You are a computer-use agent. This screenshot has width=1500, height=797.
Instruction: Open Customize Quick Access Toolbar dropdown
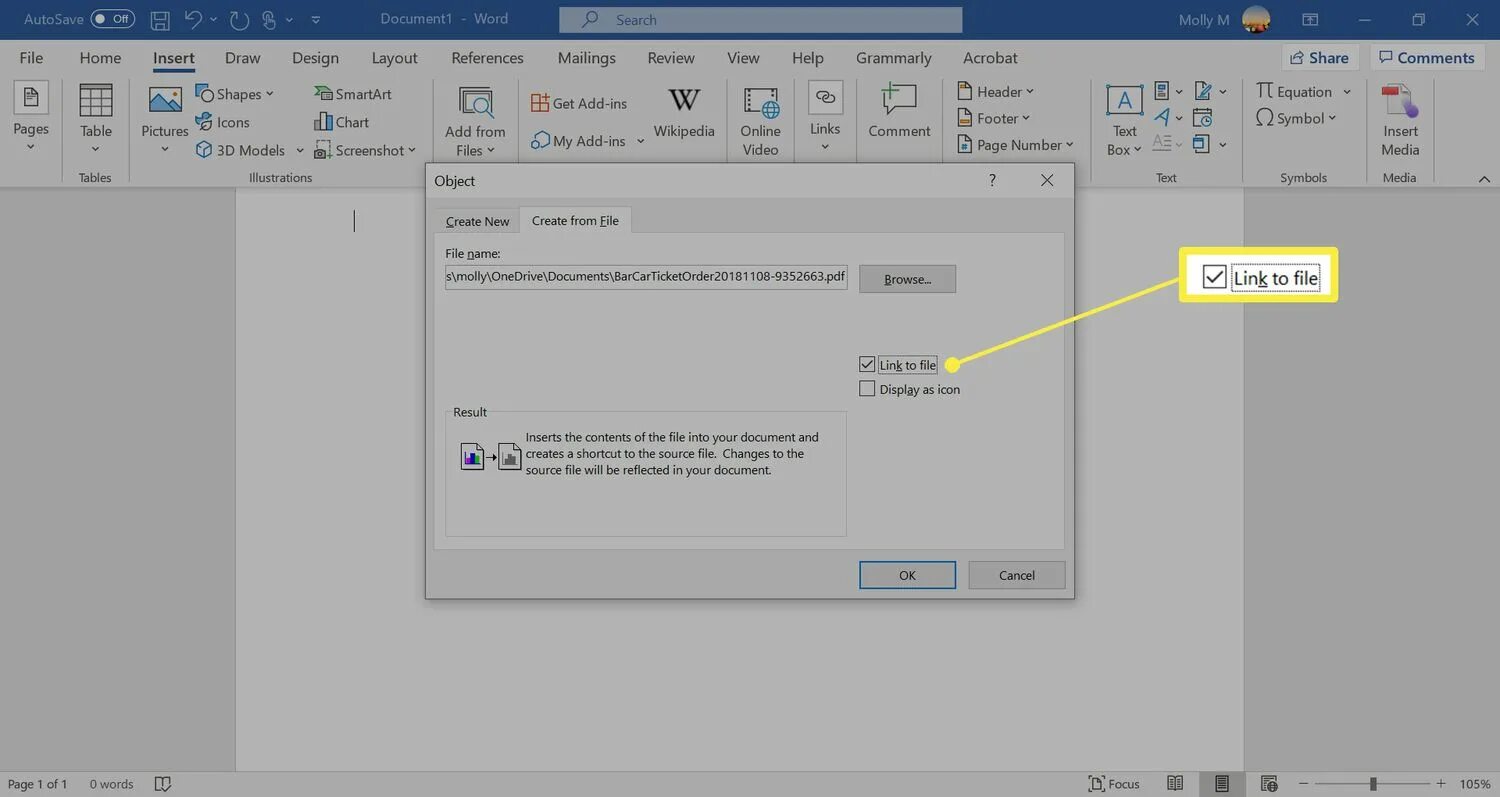(x=316, y=19)
